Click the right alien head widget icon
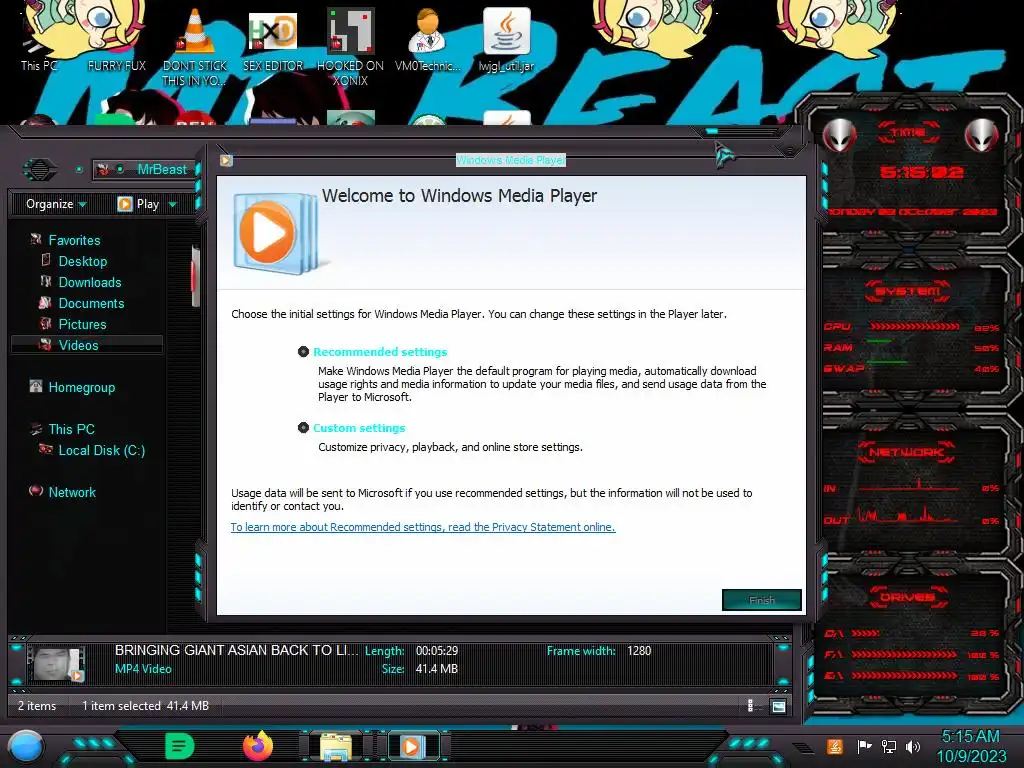The image size is (1024, 768). pos(982,135)
